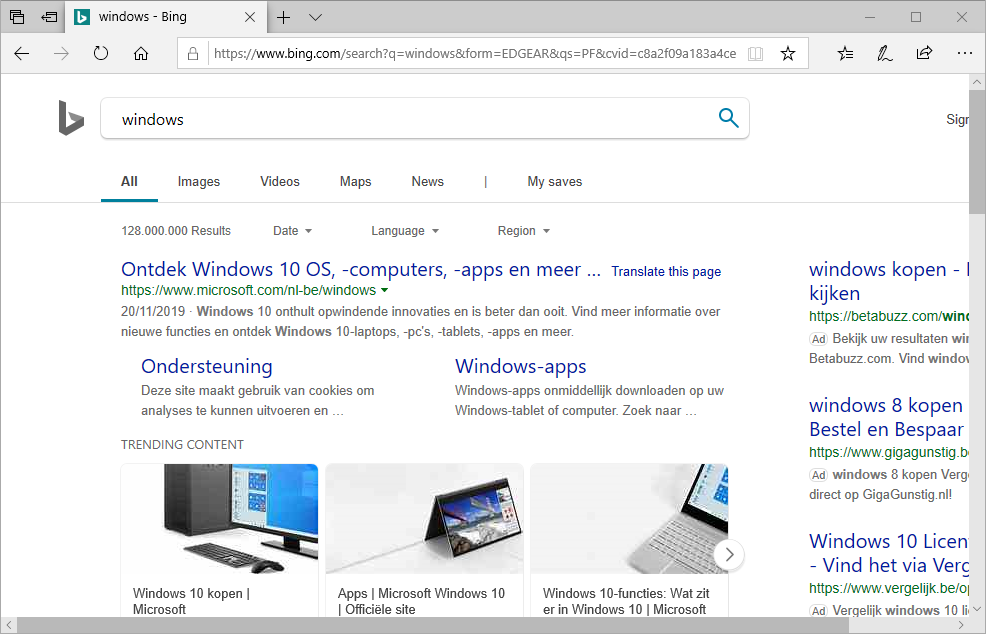Open windows 8 kopen ad link

pyautogui.click(x=887, y=417)
